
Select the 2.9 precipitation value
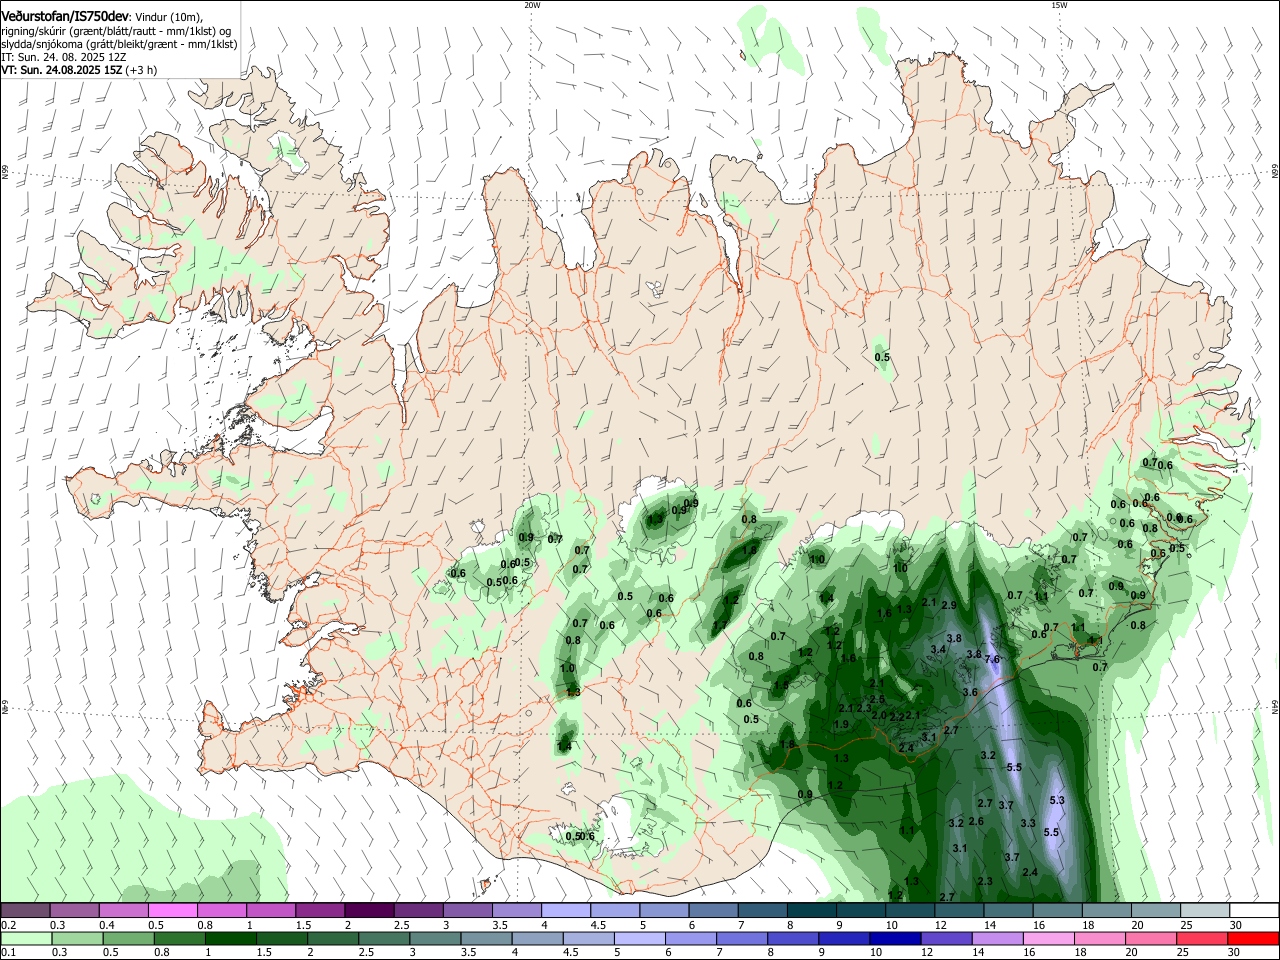click(x=949, y=605)
